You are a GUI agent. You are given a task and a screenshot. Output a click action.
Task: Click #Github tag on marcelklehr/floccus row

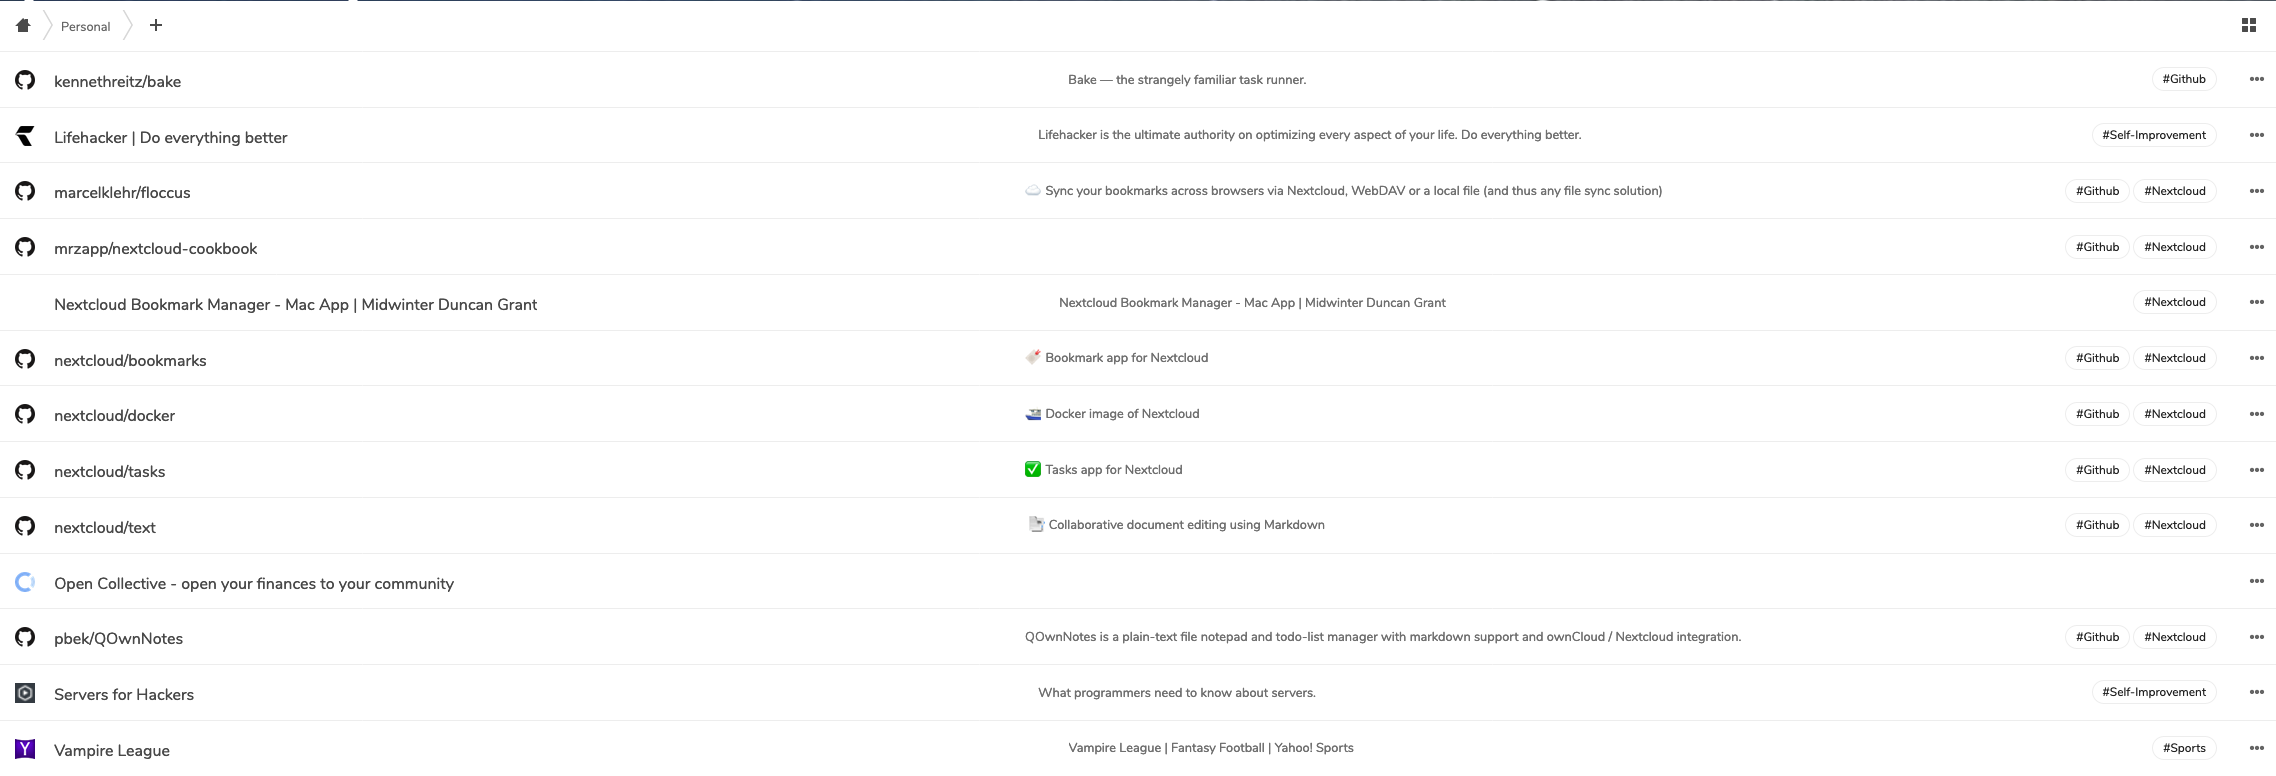2097,191
